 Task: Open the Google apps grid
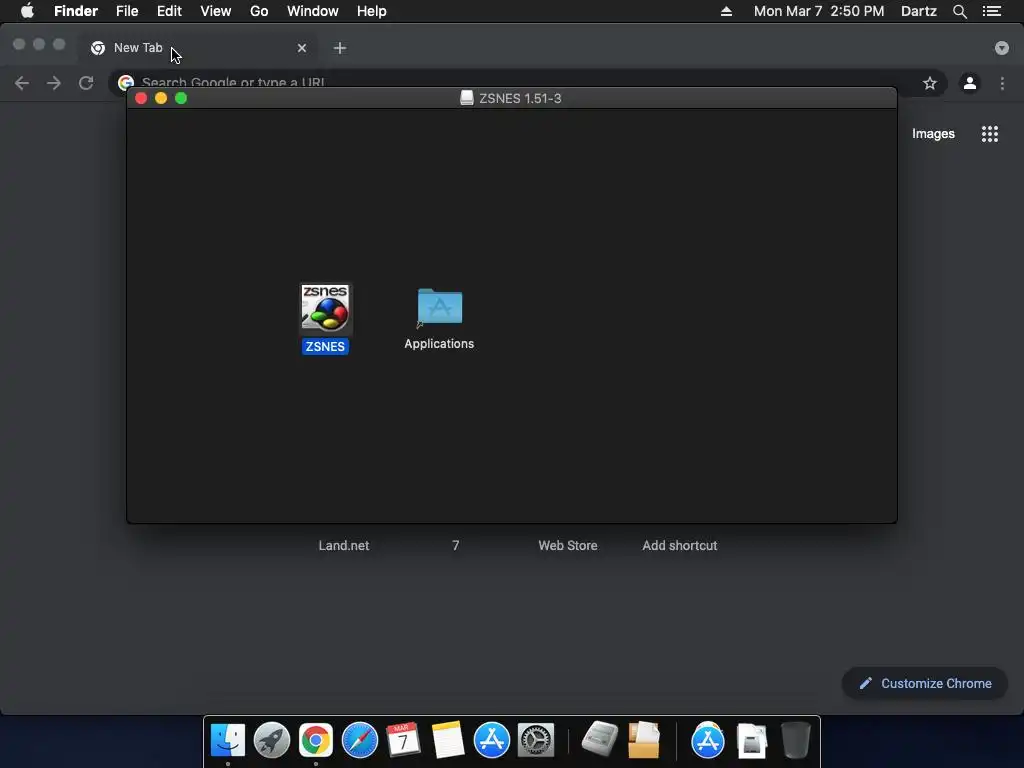990,134
